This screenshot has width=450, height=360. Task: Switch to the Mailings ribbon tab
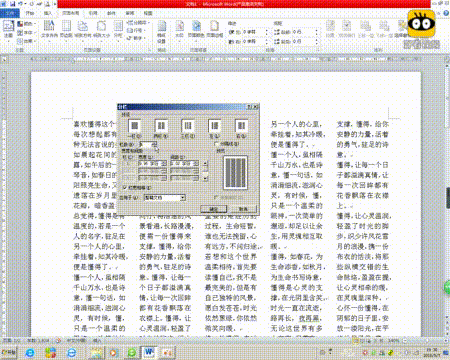(x=111, y=13)
